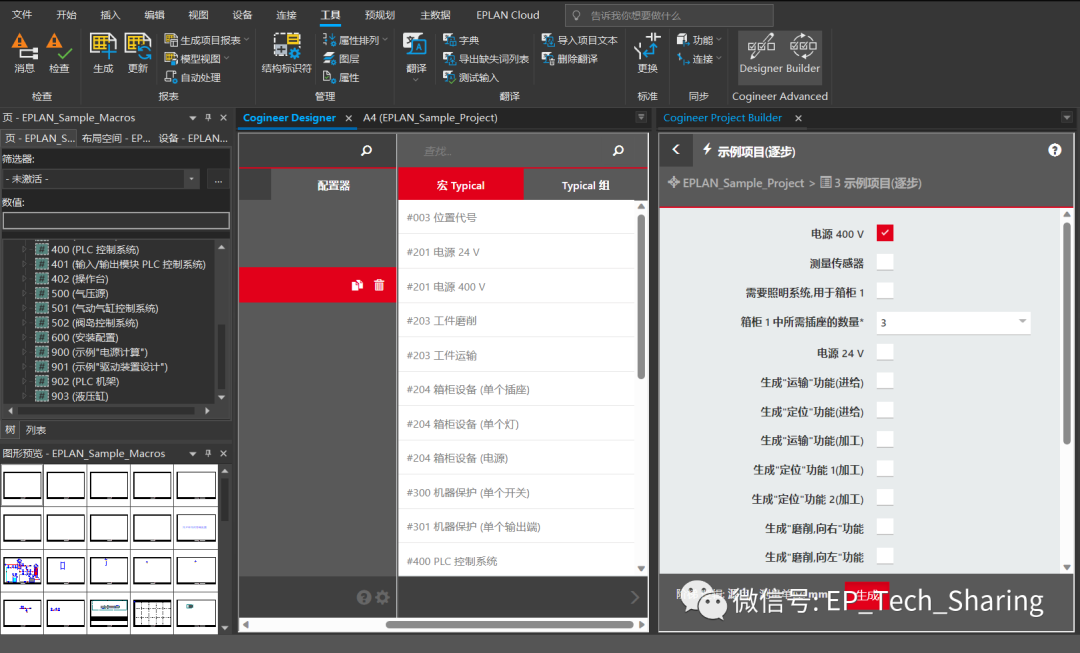This screenshot has width=1080, height=653.
Task: Select the 检查 (Check) tool in the ribbon
Action: [57, 52]
